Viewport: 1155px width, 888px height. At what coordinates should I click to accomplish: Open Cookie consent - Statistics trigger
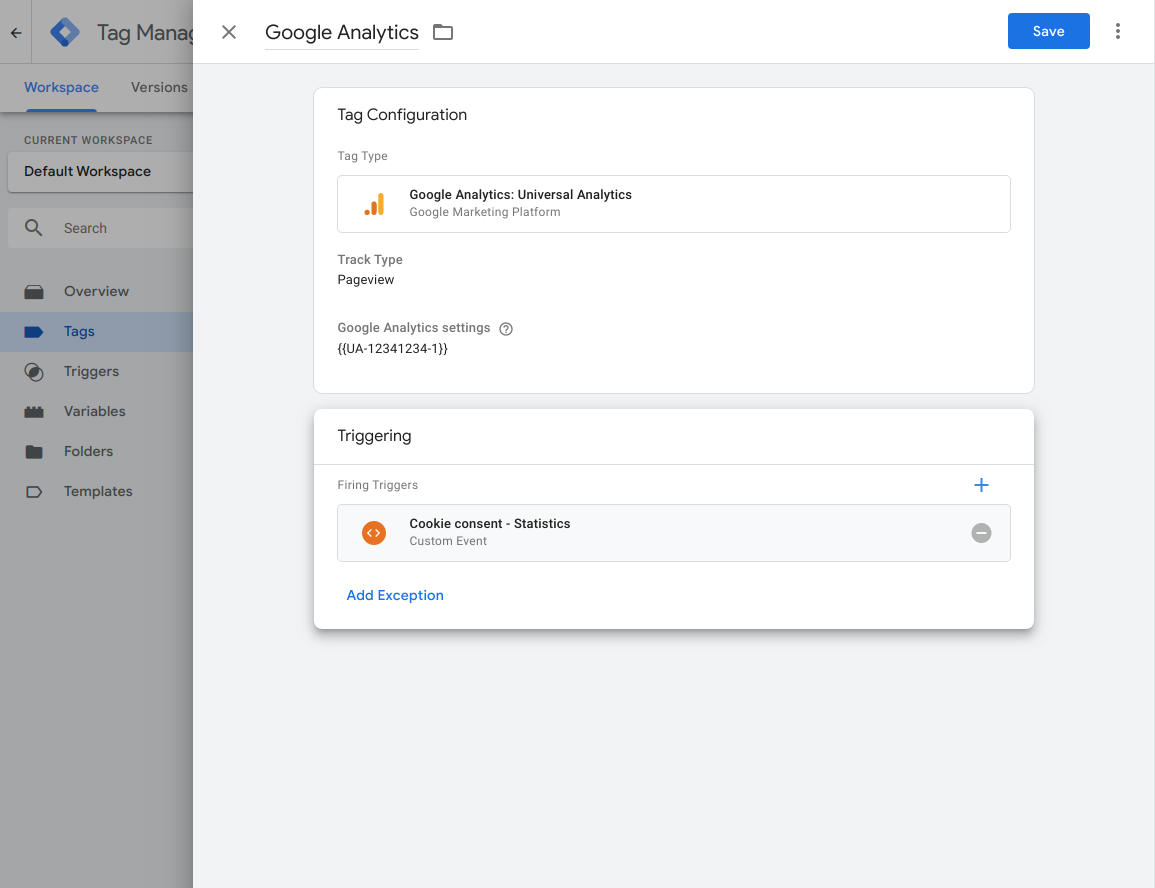[673, 533]
